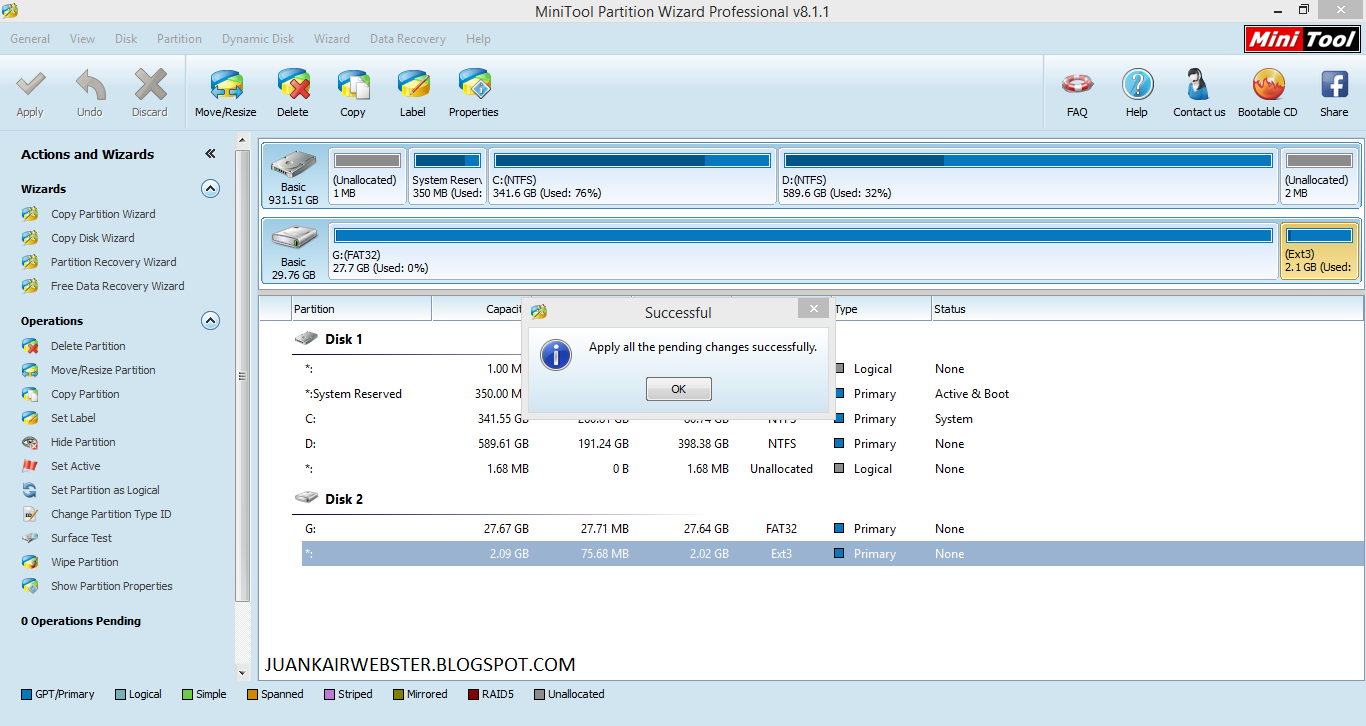Click Wipe Partition operation
The image size is (1366, 726).
tap(84, 562)
